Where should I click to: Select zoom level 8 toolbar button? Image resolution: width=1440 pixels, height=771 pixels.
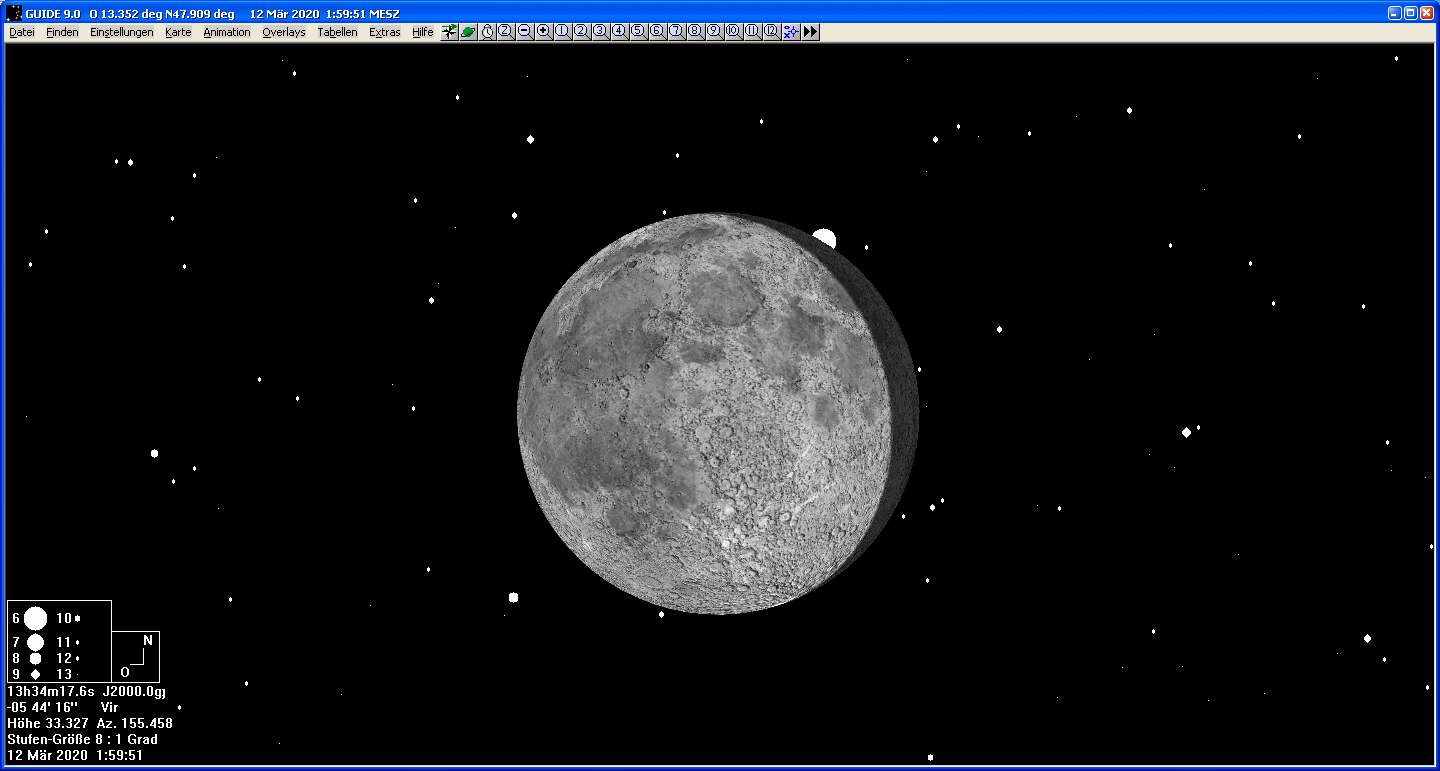click(695, 32)
